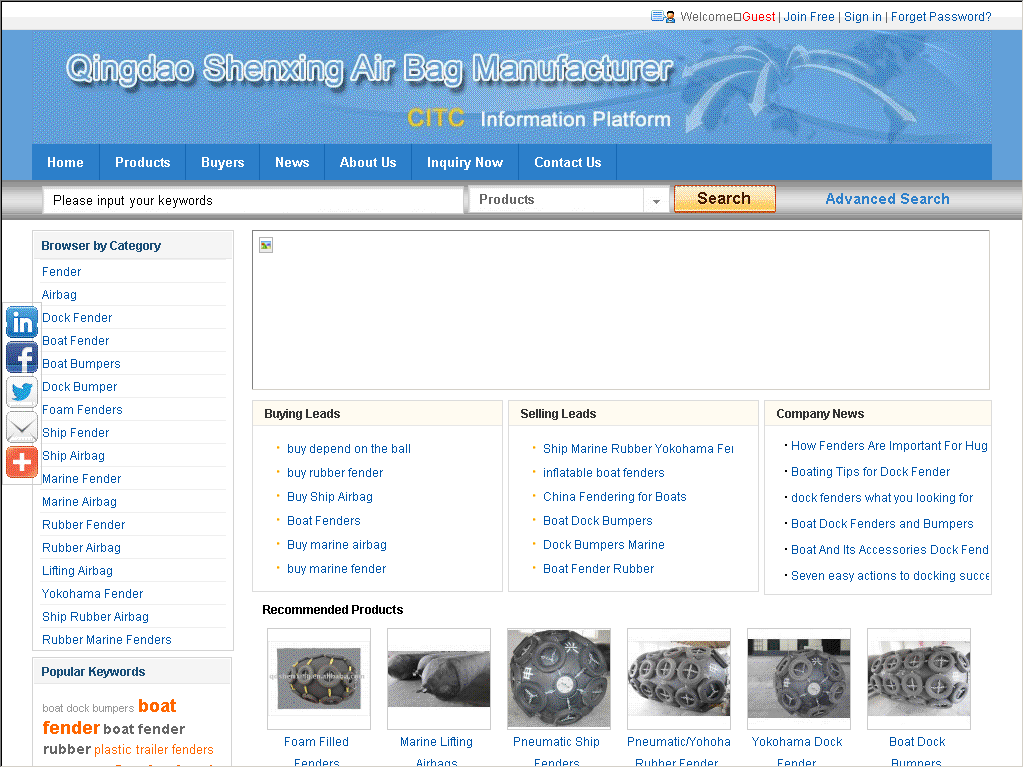
Task: Open the Boat Dock Bumpers product thumbnail
Action: (919, 679)
